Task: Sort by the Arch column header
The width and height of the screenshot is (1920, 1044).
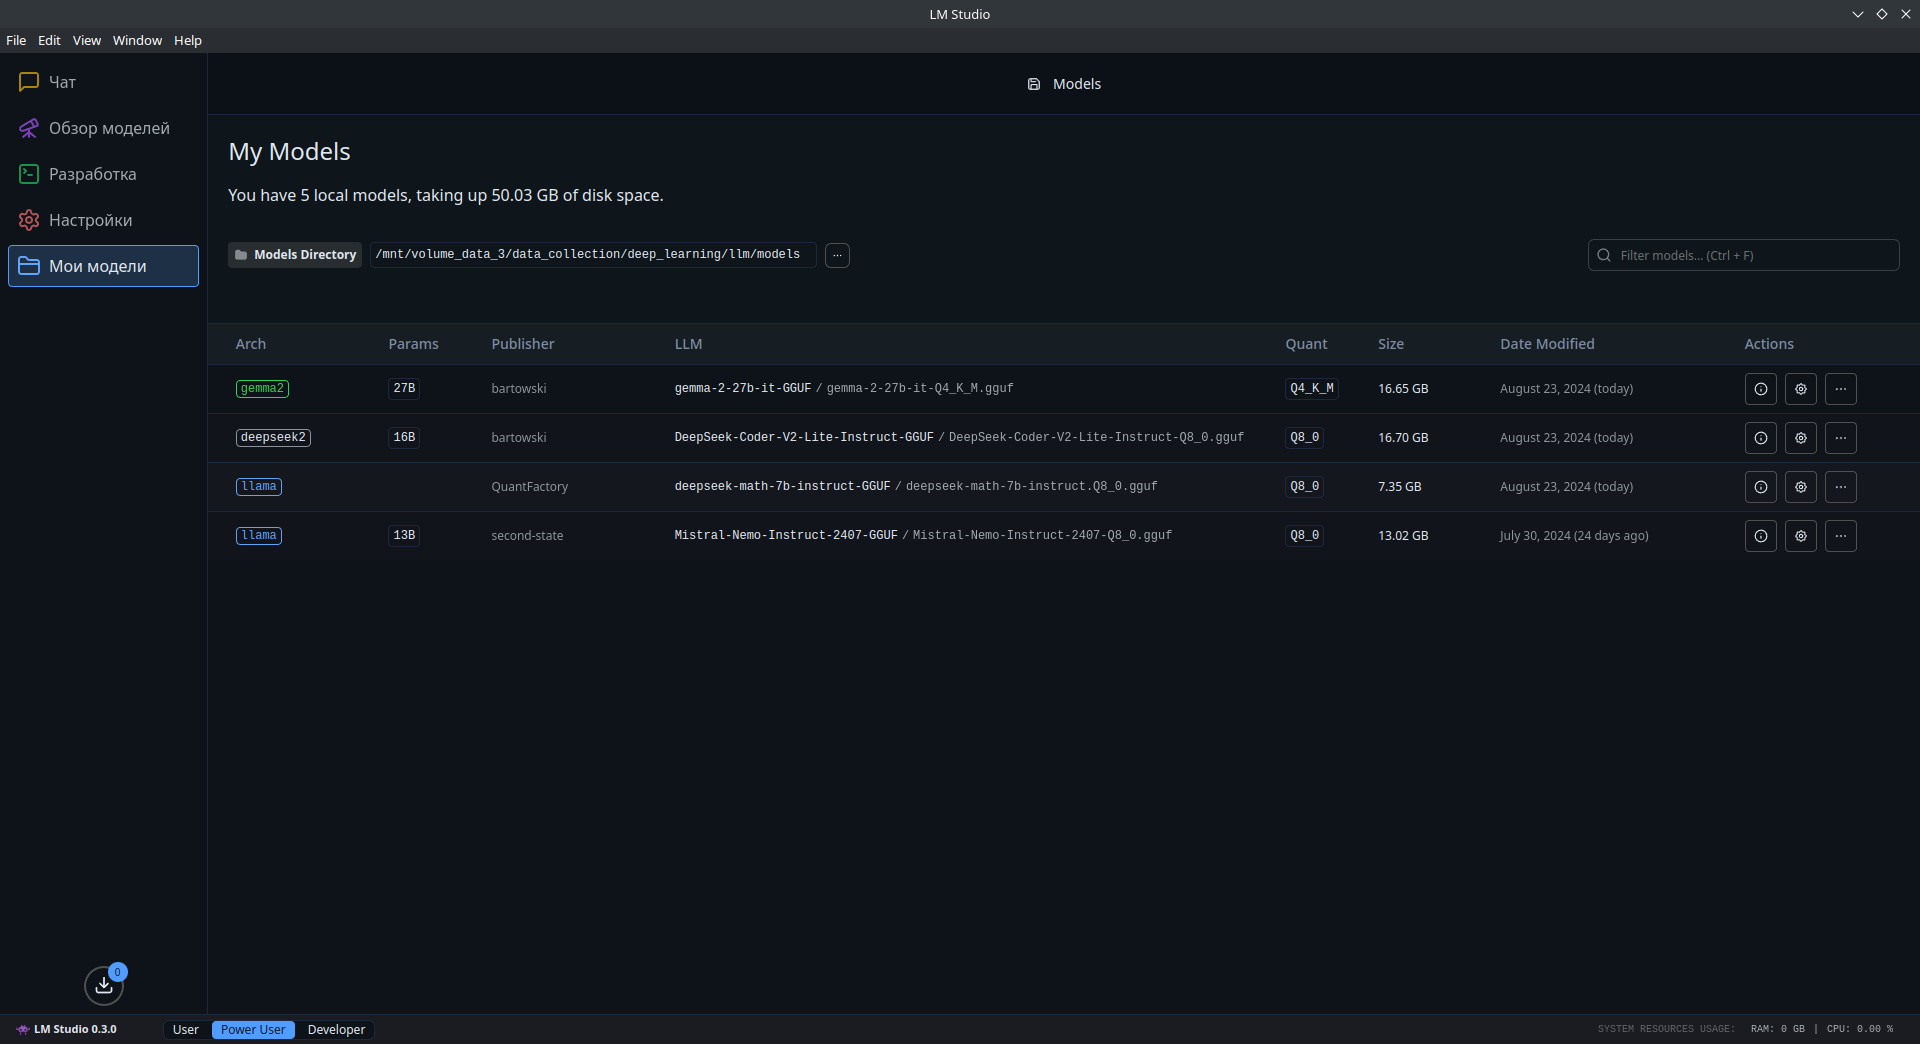Action: tap(251, 344)
